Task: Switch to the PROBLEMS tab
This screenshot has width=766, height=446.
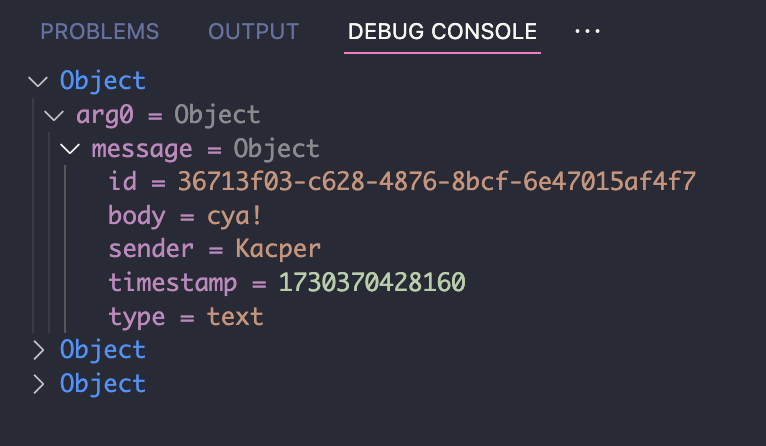Action: pos(99,31)
